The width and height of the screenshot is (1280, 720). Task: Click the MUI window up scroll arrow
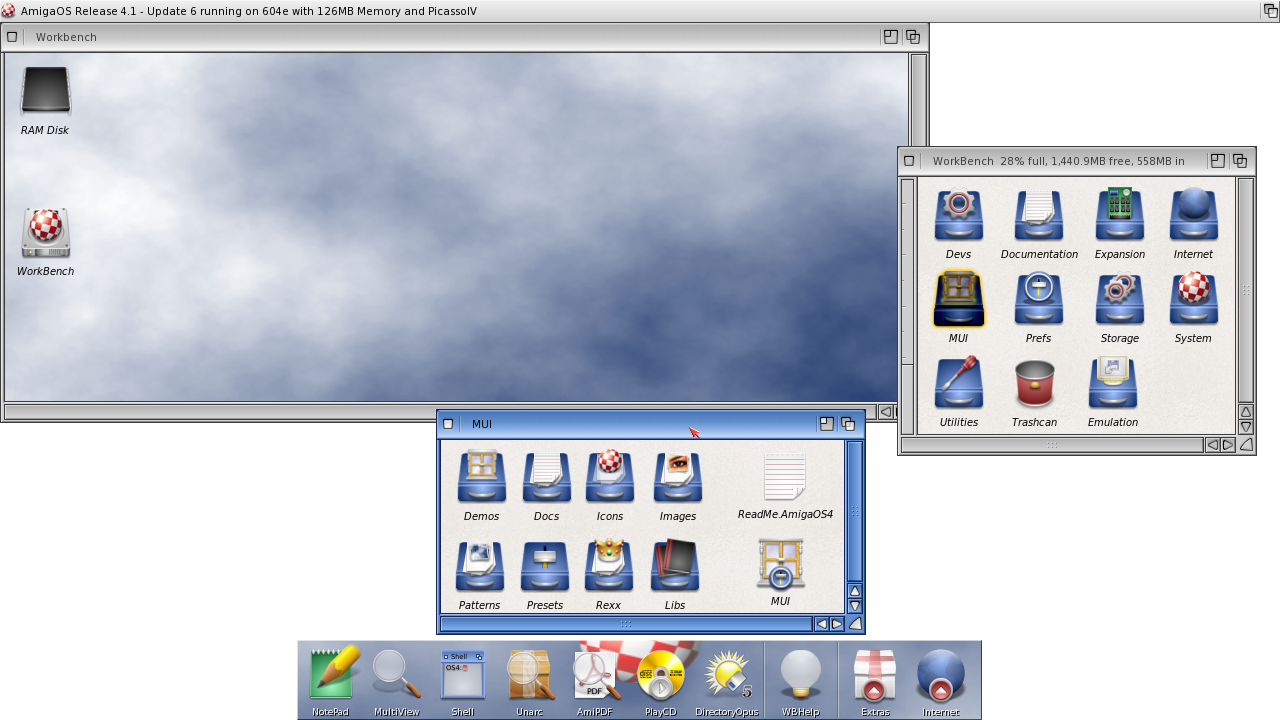click(855, 591)
